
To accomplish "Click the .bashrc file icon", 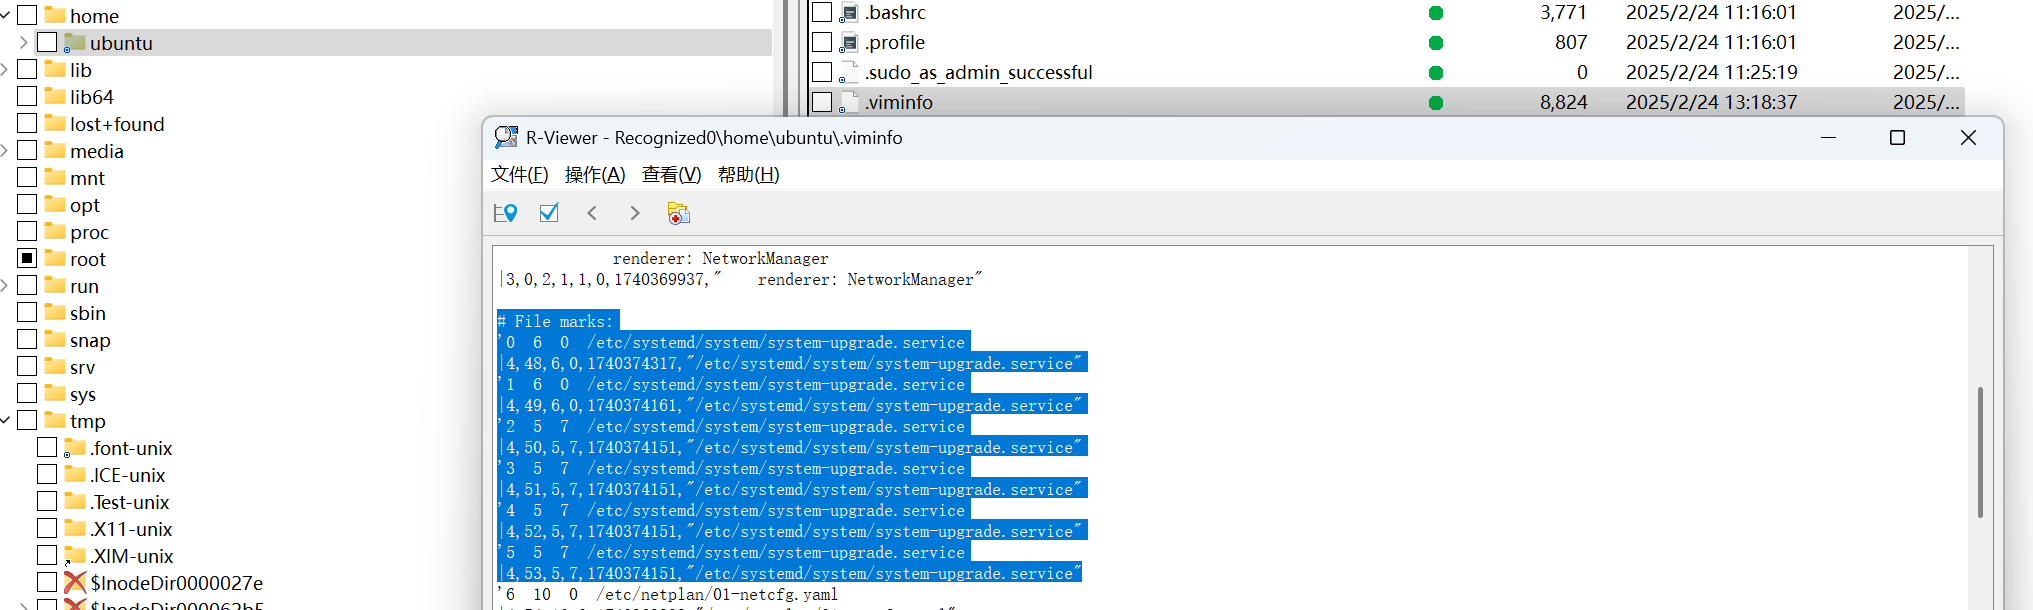I will (x=849, y=13).
